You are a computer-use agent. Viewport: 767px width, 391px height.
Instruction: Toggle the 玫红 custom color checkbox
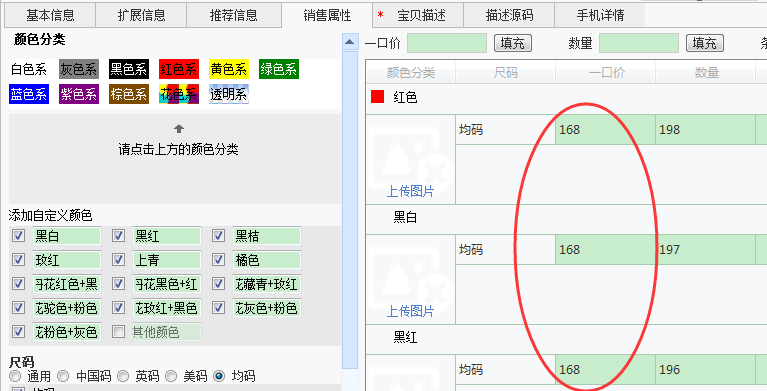point(19,259)
